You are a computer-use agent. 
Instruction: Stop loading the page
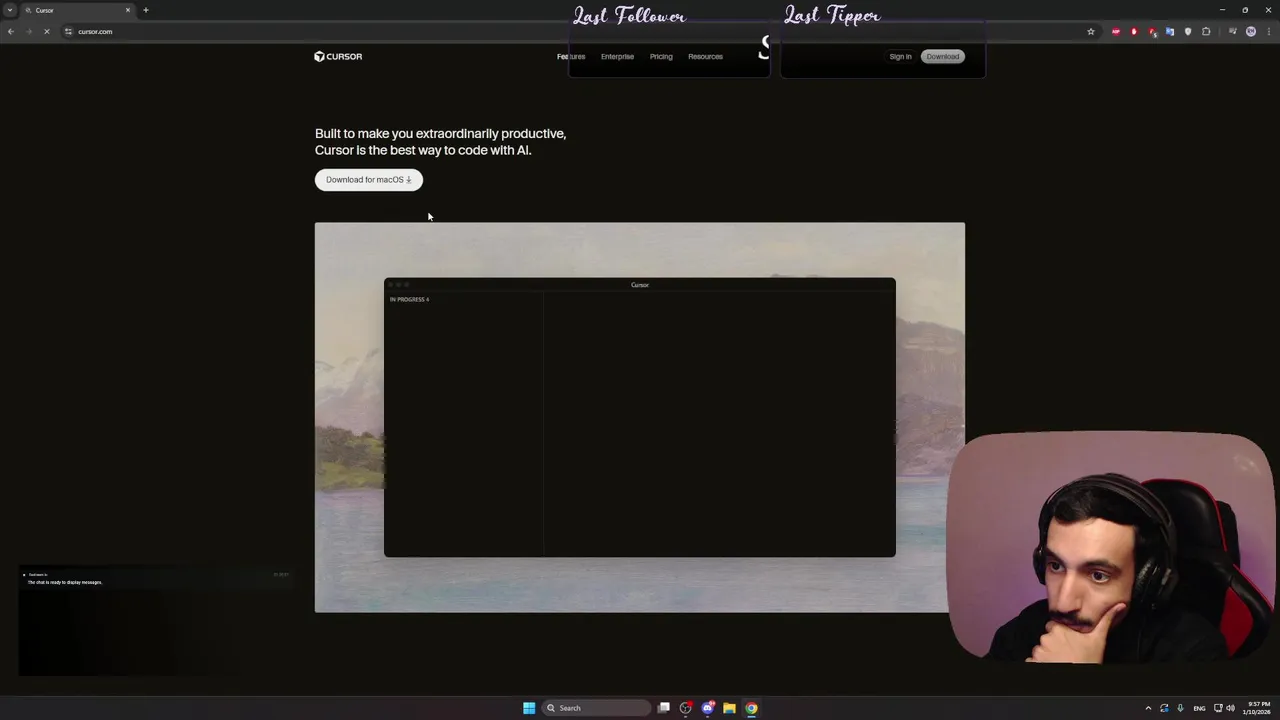pos(46,31)
